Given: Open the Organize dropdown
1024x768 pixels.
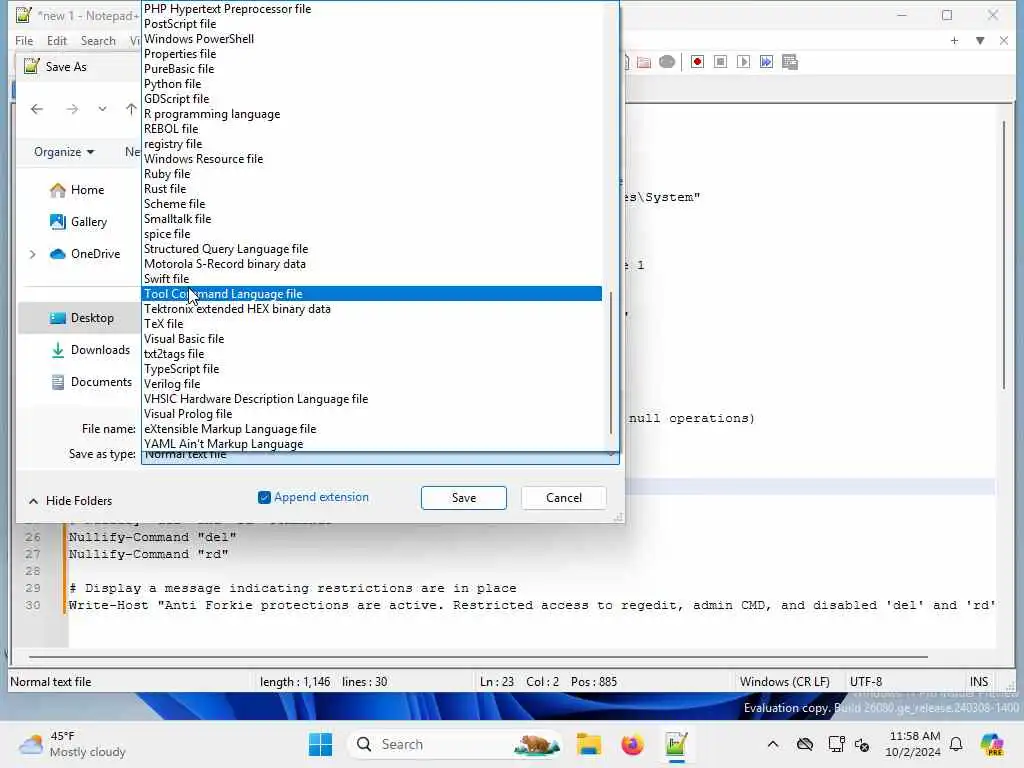Looking at the screenshot, I should pyautogui.click(x=64, y=152).
